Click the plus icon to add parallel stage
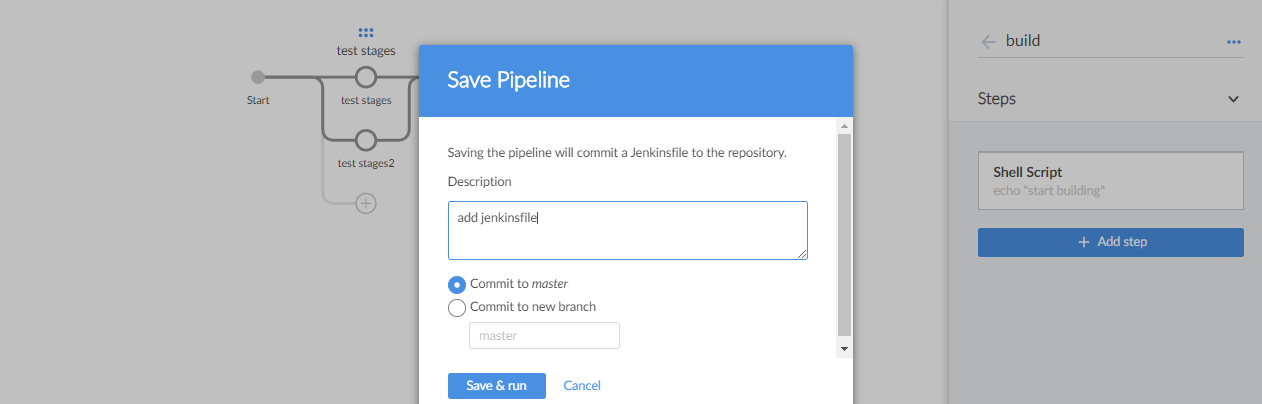Viewport: 1262px width, 404px height. tap(366, 203)
